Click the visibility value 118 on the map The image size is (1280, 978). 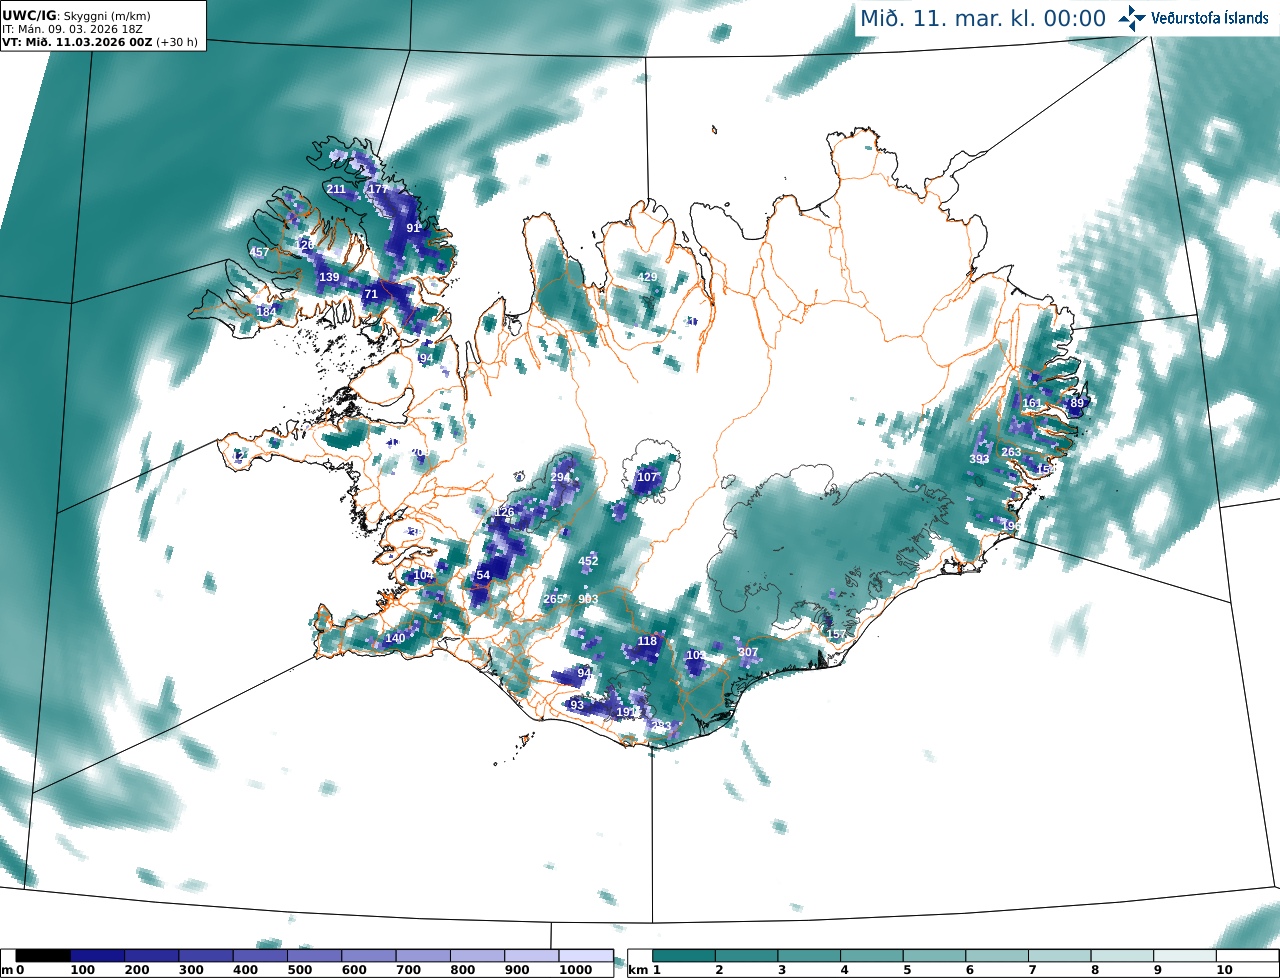click(x=648, y=641)
